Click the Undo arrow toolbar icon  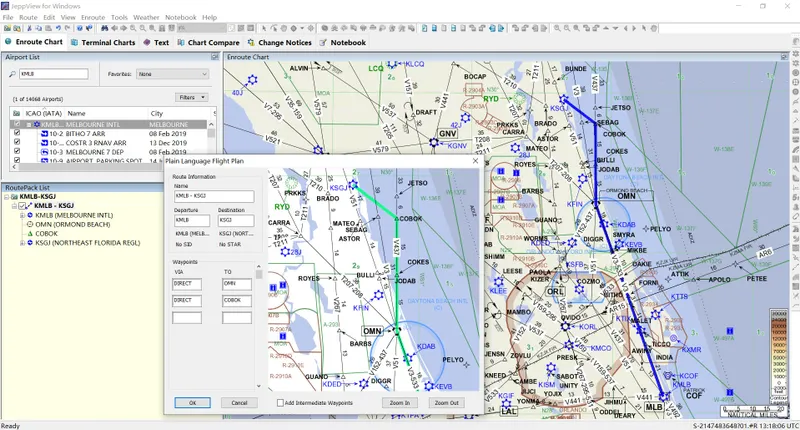click(58, 28)
